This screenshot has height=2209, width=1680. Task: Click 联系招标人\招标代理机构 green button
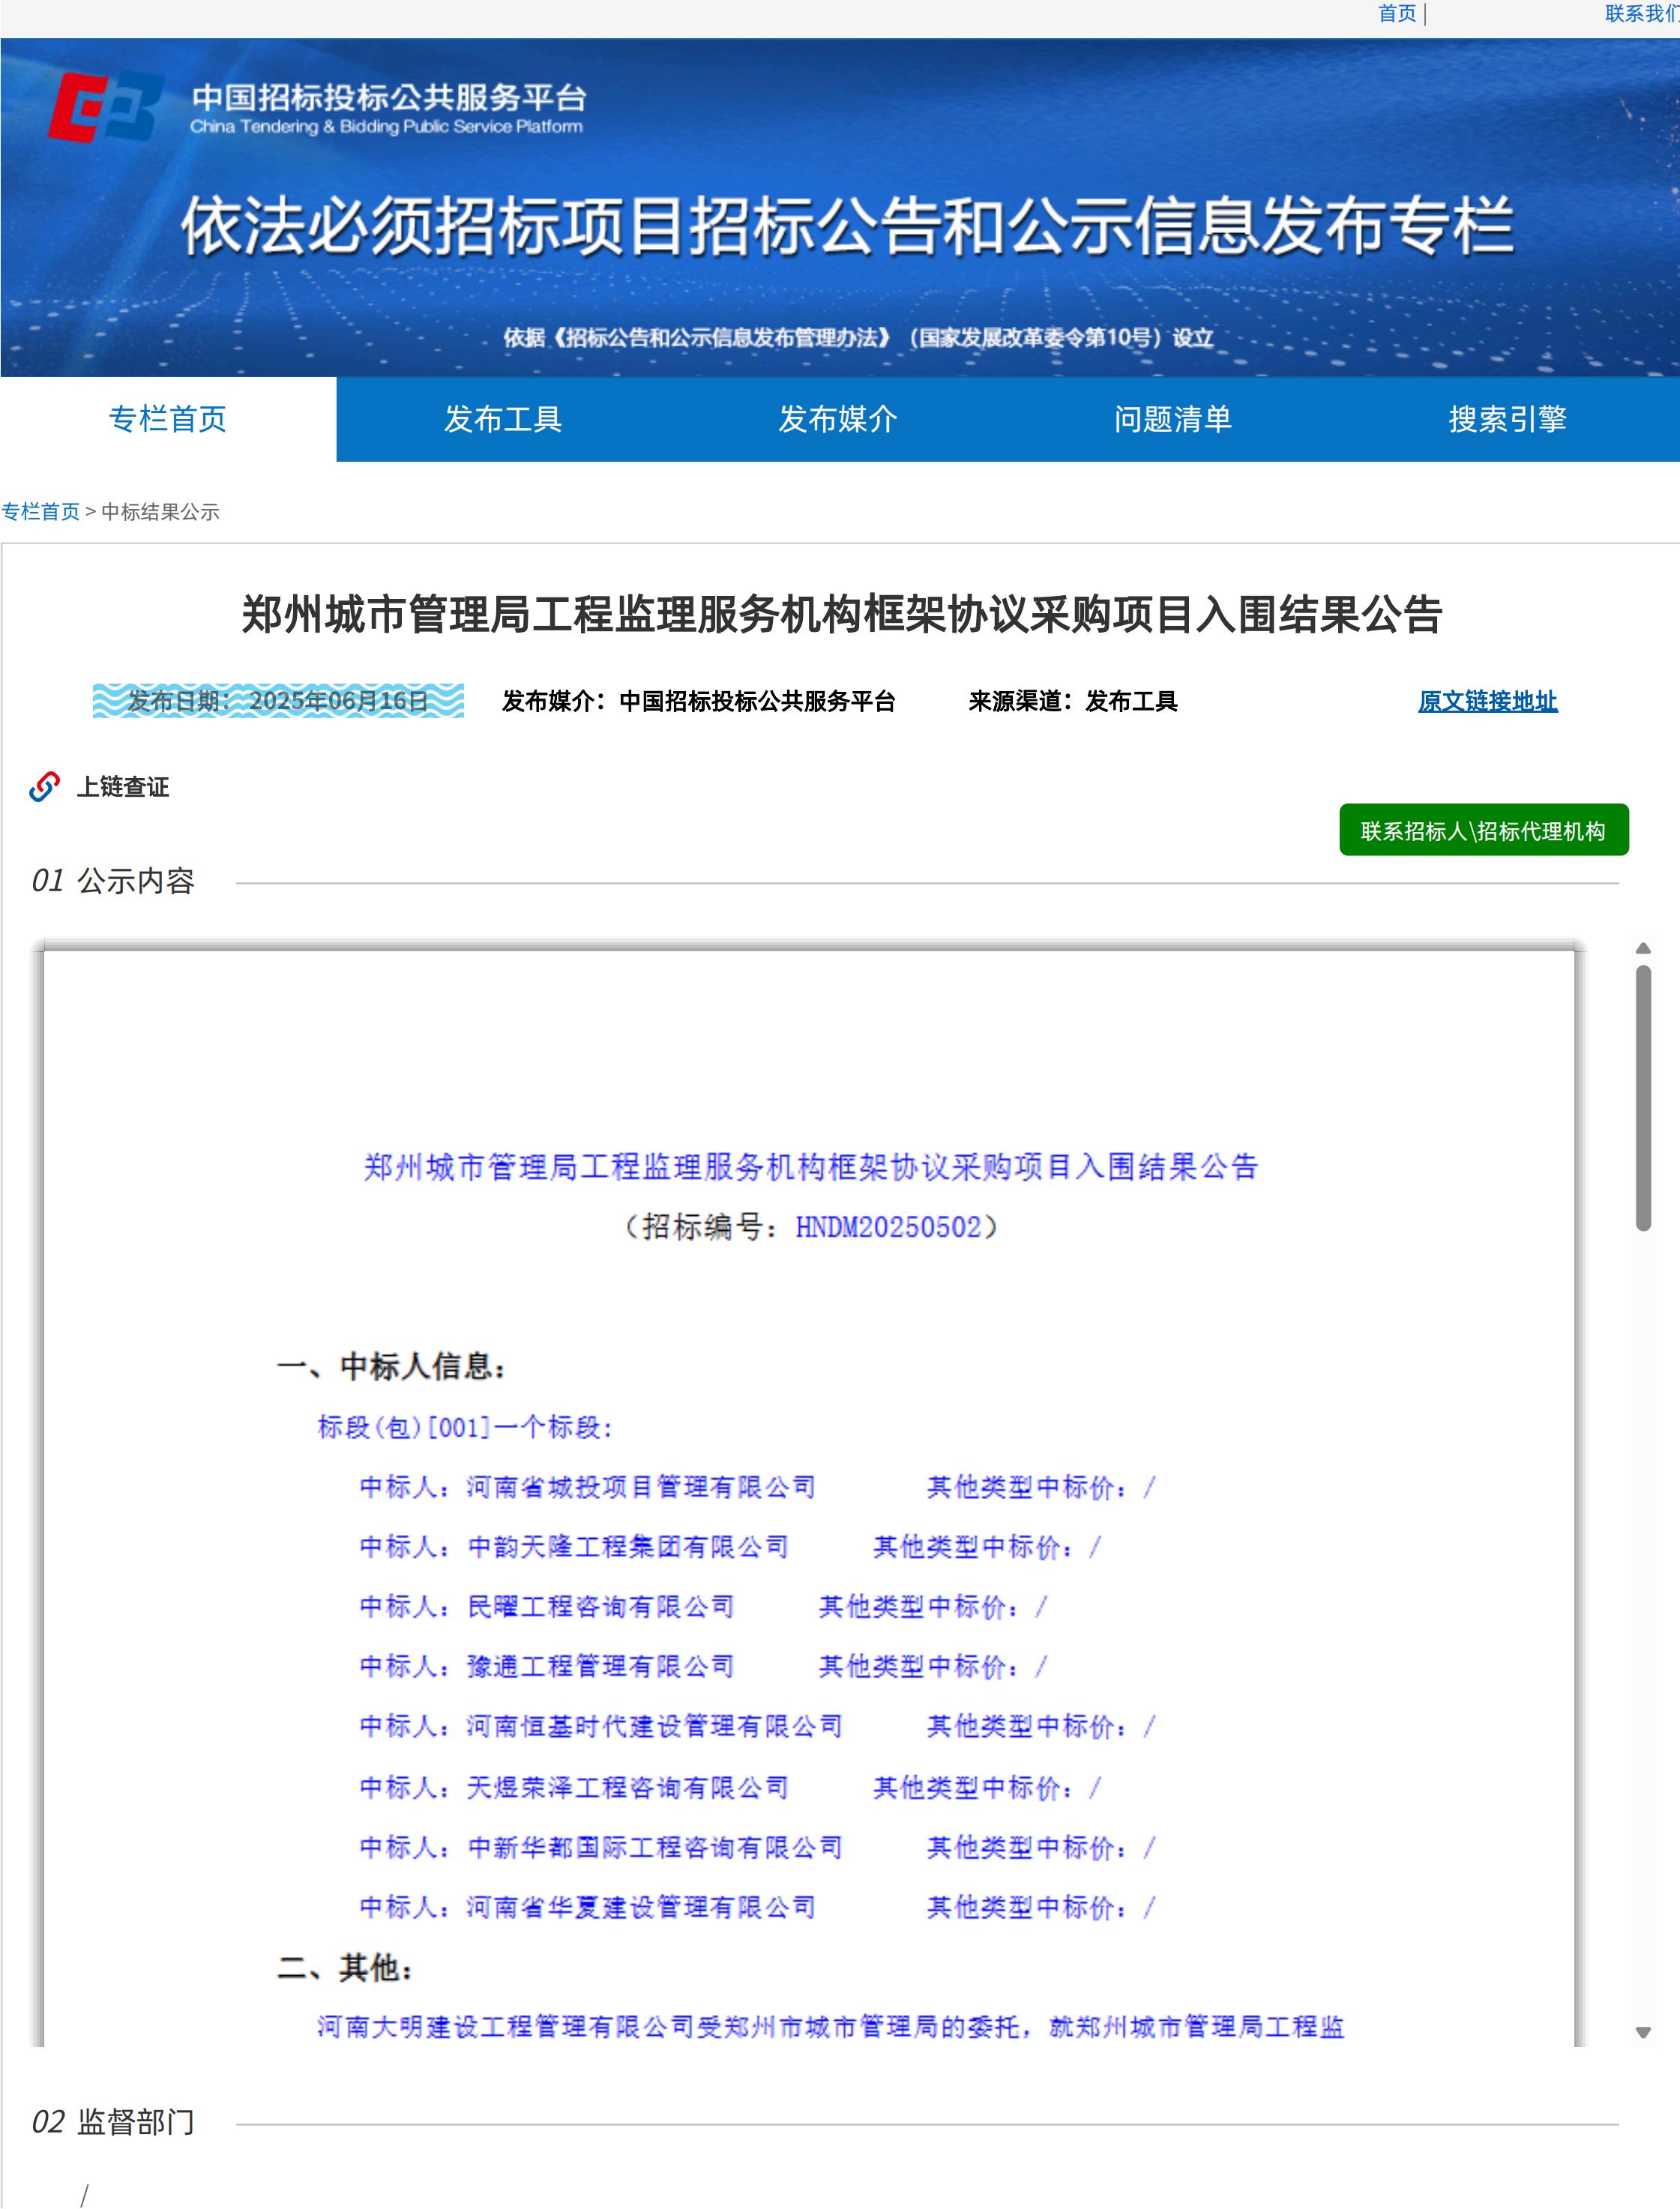pos(1484,830)
